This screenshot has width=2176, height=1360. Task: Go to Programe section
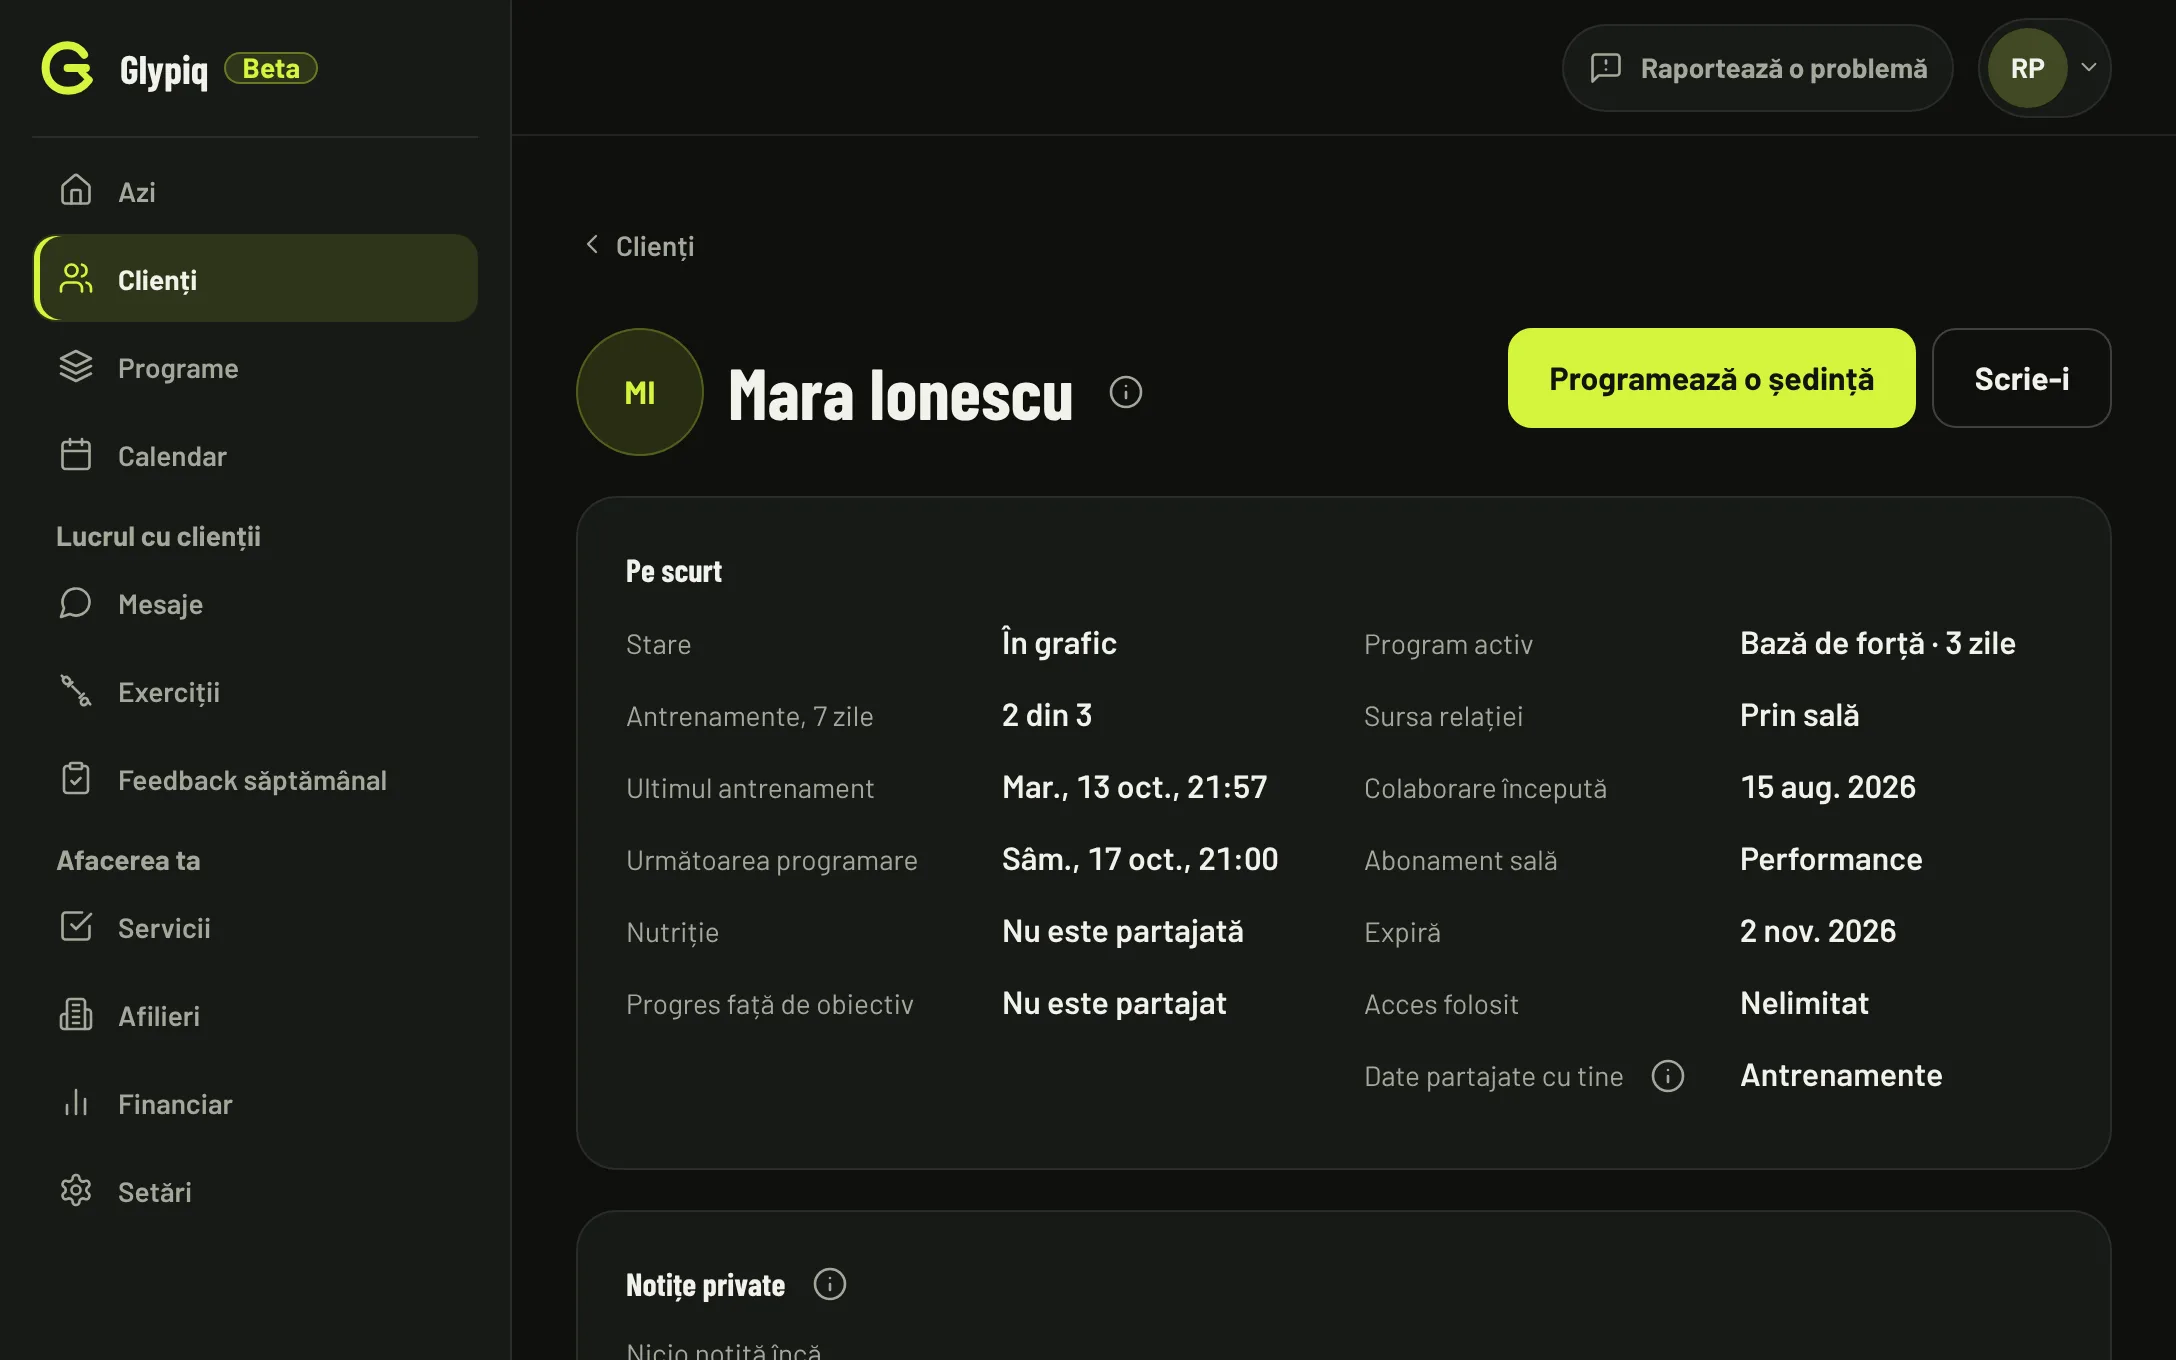[x=256, y=367]
